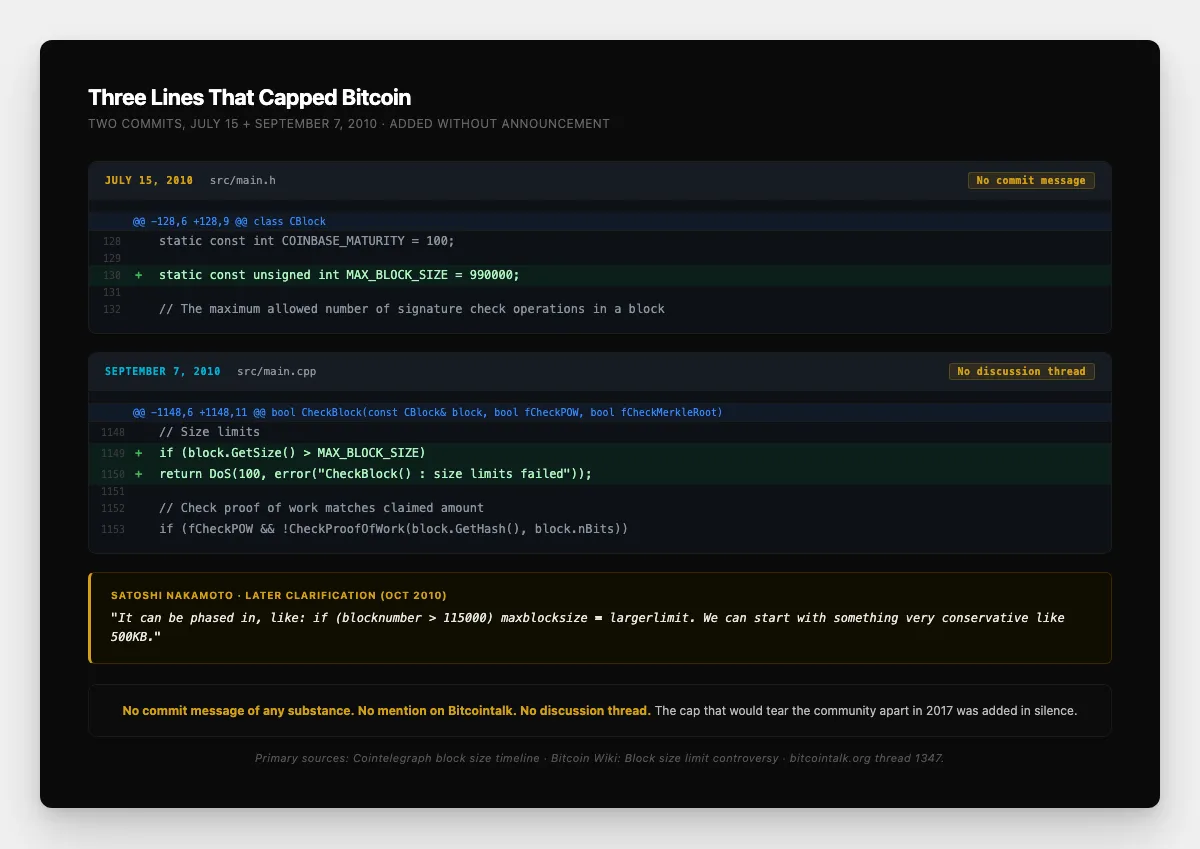Click the 'No discussion thread' badge
The height and width of the screenshot is (849, 1200).
(1022, 371)
